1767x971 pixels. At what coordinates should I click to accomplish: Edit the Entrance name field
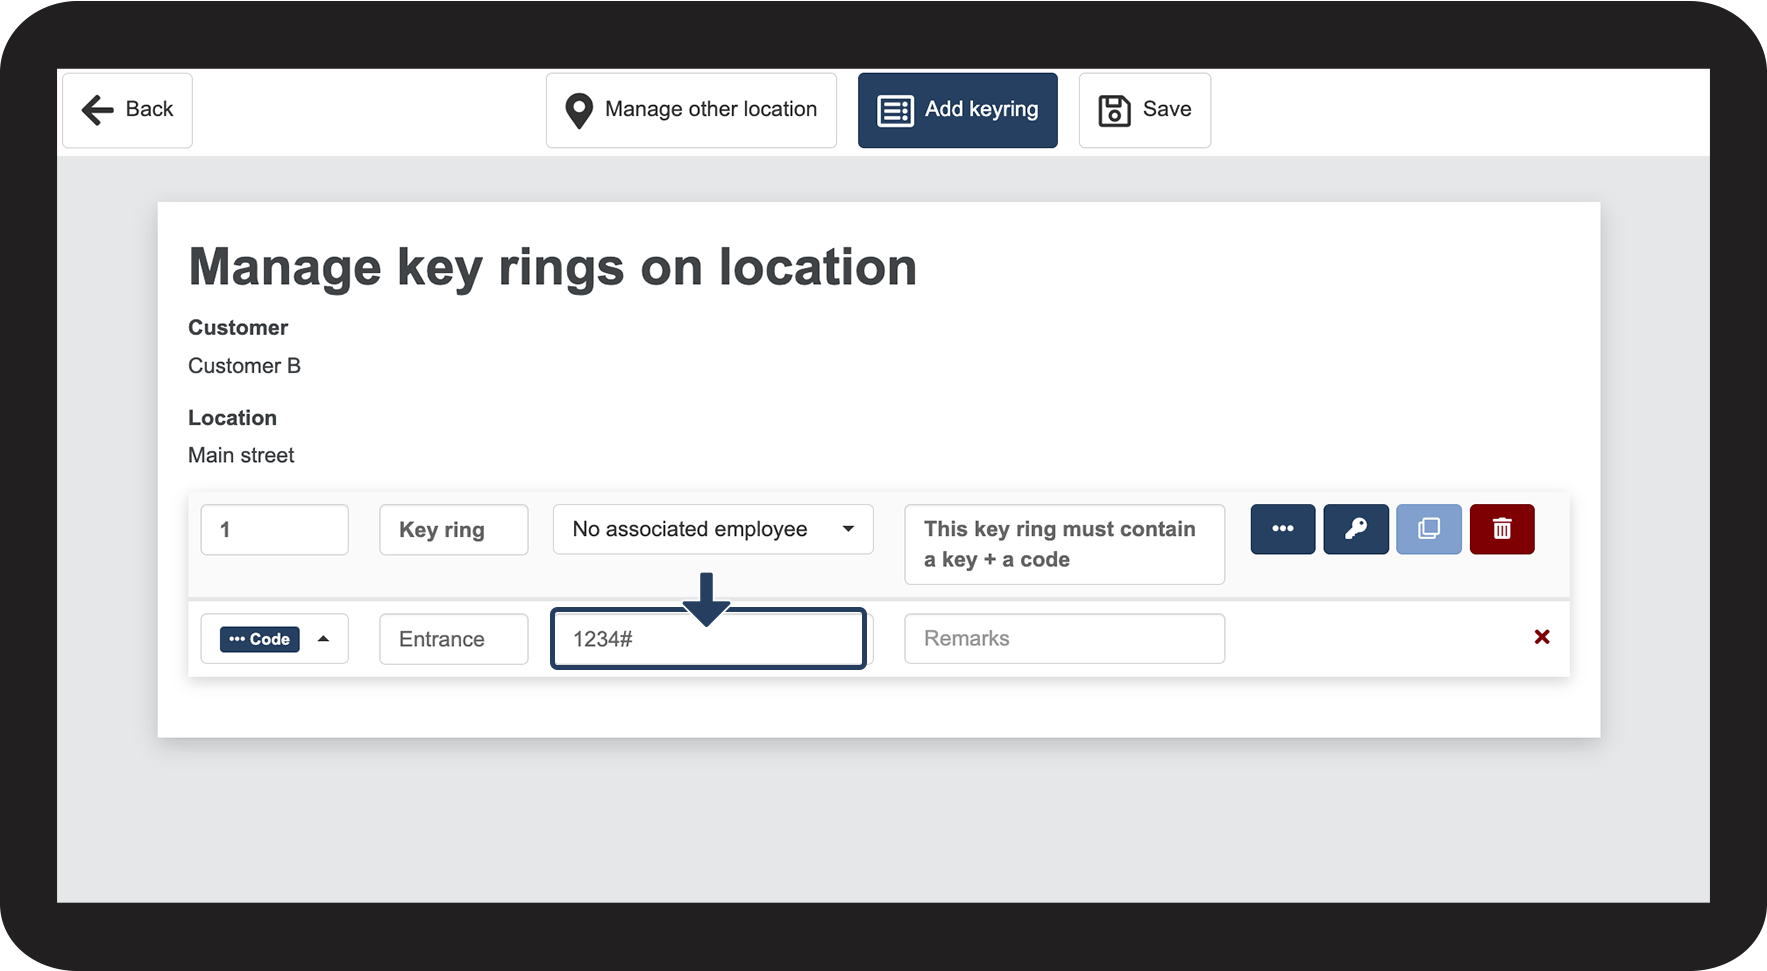453,639
